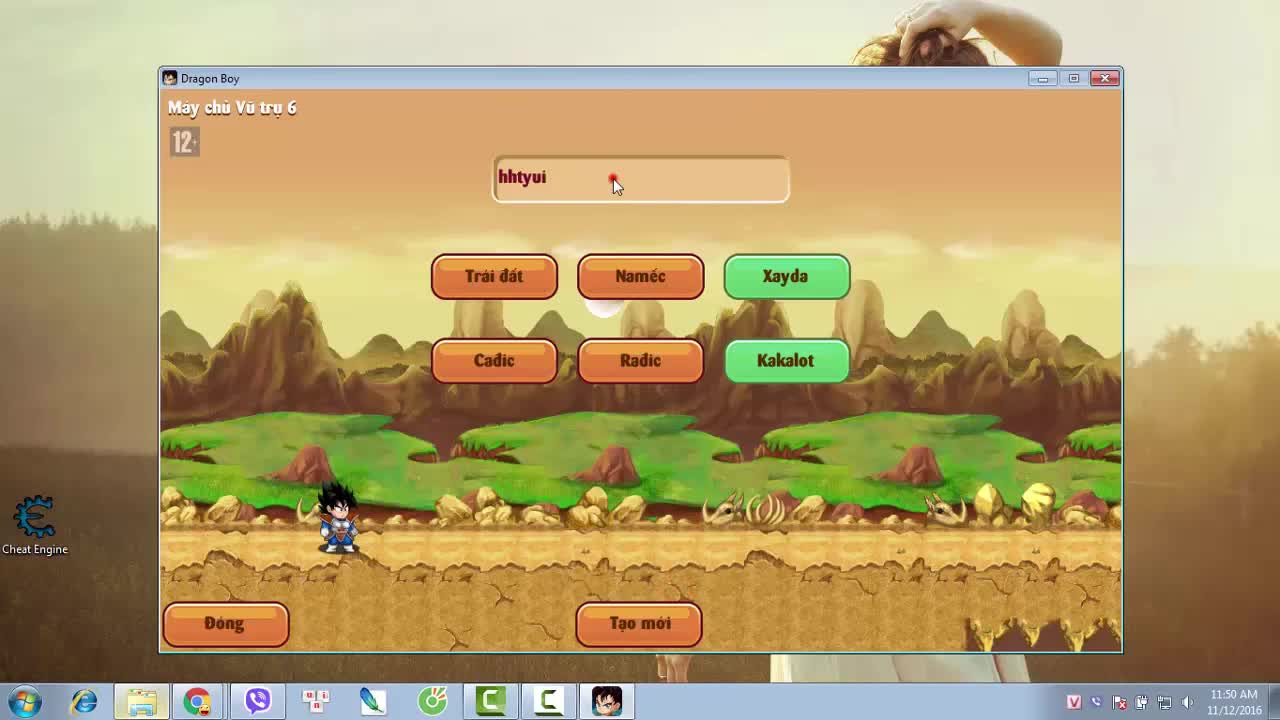This screenshot has height=720, width=1280.
Task: Maximize the Dragon Boy window
Action: (x=1073, y=78)
